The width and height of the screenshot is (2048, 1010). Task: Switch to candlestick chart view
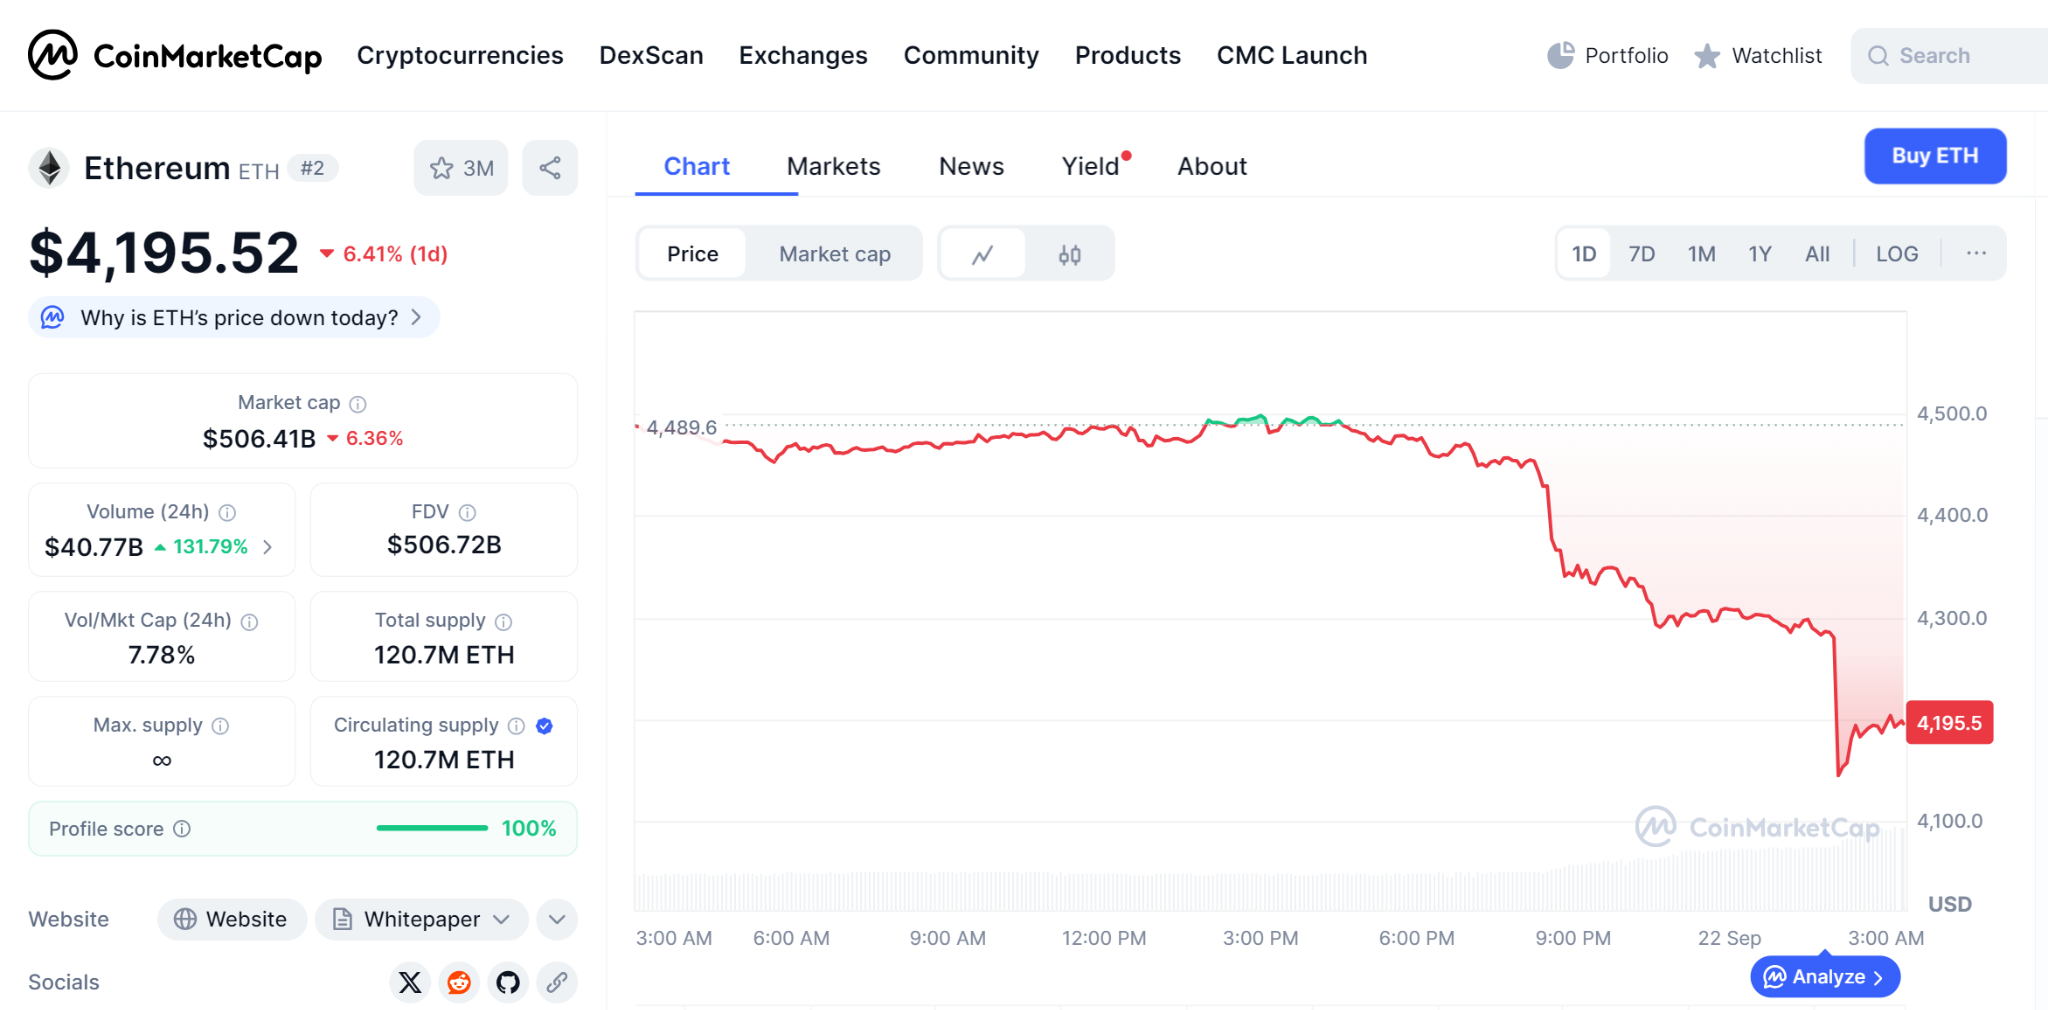(1069, 254)
